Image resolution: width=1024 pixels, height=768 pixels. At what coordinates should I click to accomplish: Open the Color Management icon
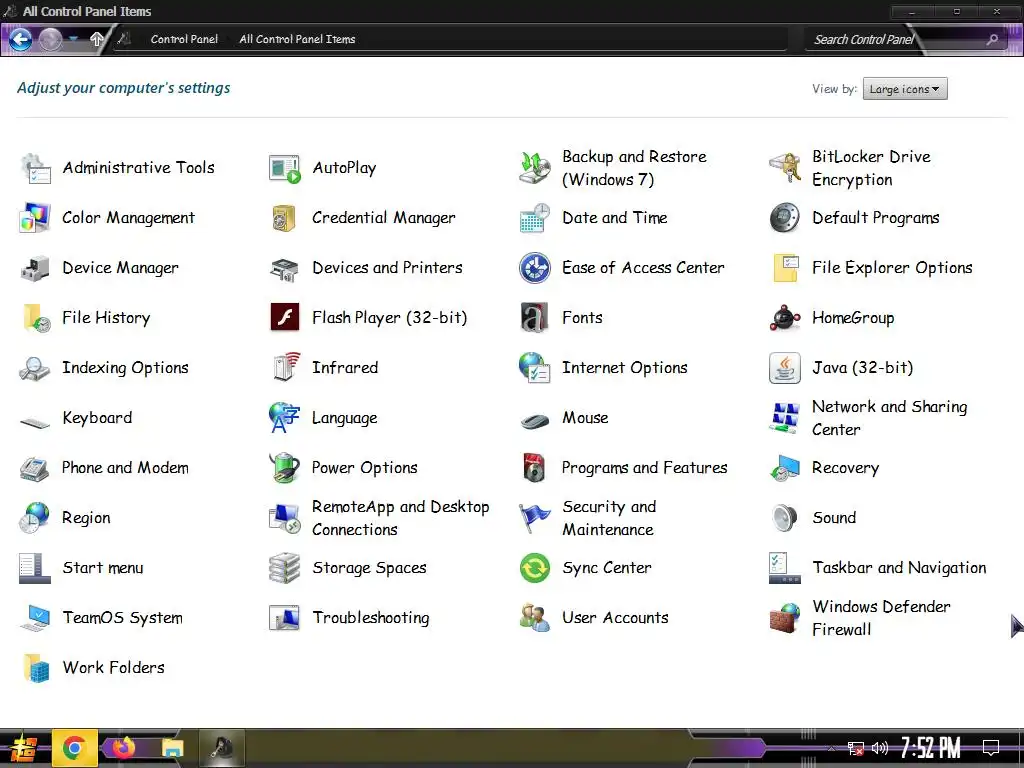tap(35, 218)
